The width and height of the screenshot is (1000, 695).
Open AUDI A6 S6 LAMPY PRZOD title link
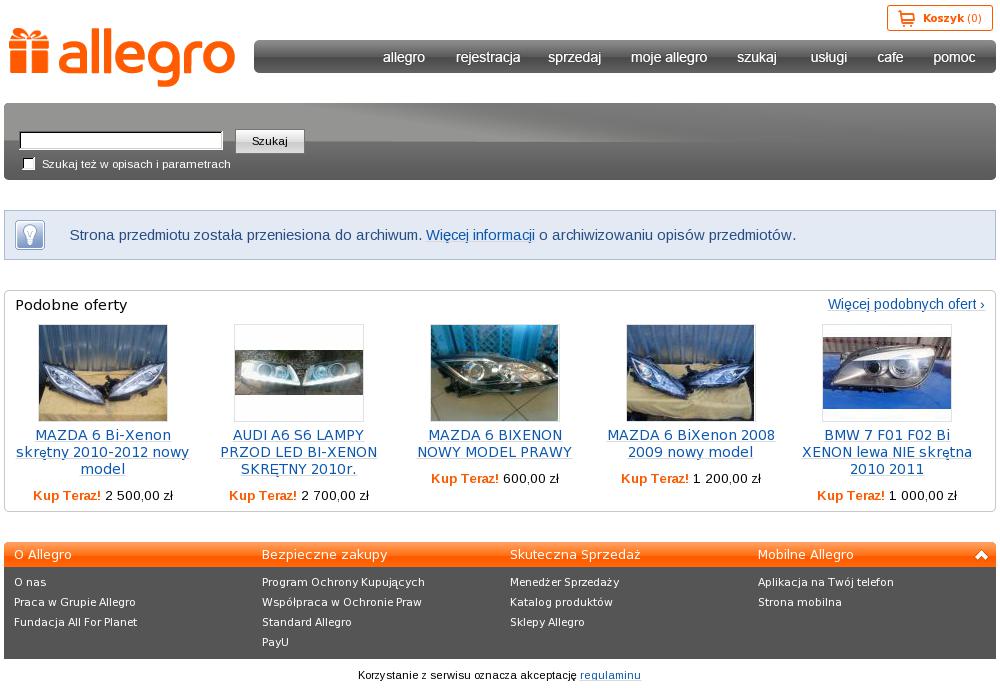tap(298, 452)
